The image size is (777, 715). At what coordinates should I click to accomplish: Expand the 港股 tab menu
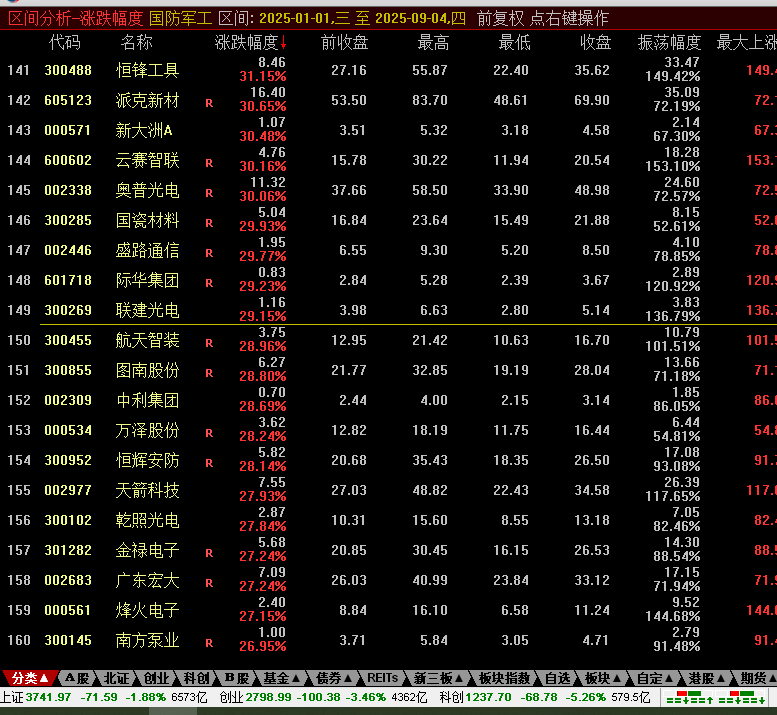point(707,678)
